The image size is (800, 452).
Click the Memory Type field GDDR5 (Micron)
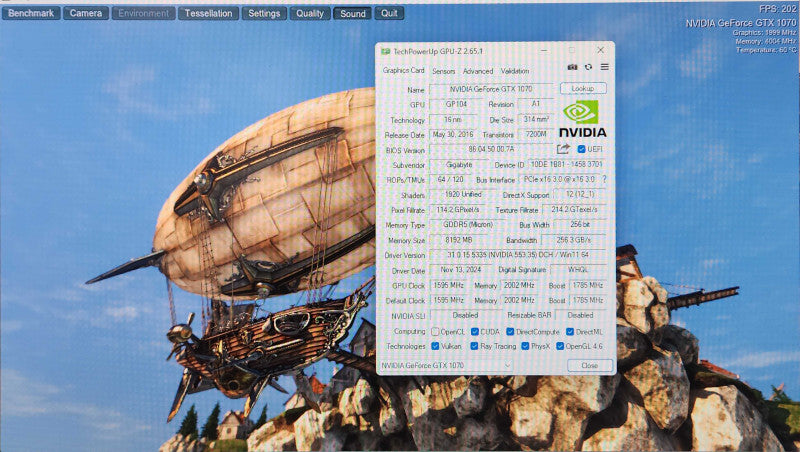click(467, 224)
